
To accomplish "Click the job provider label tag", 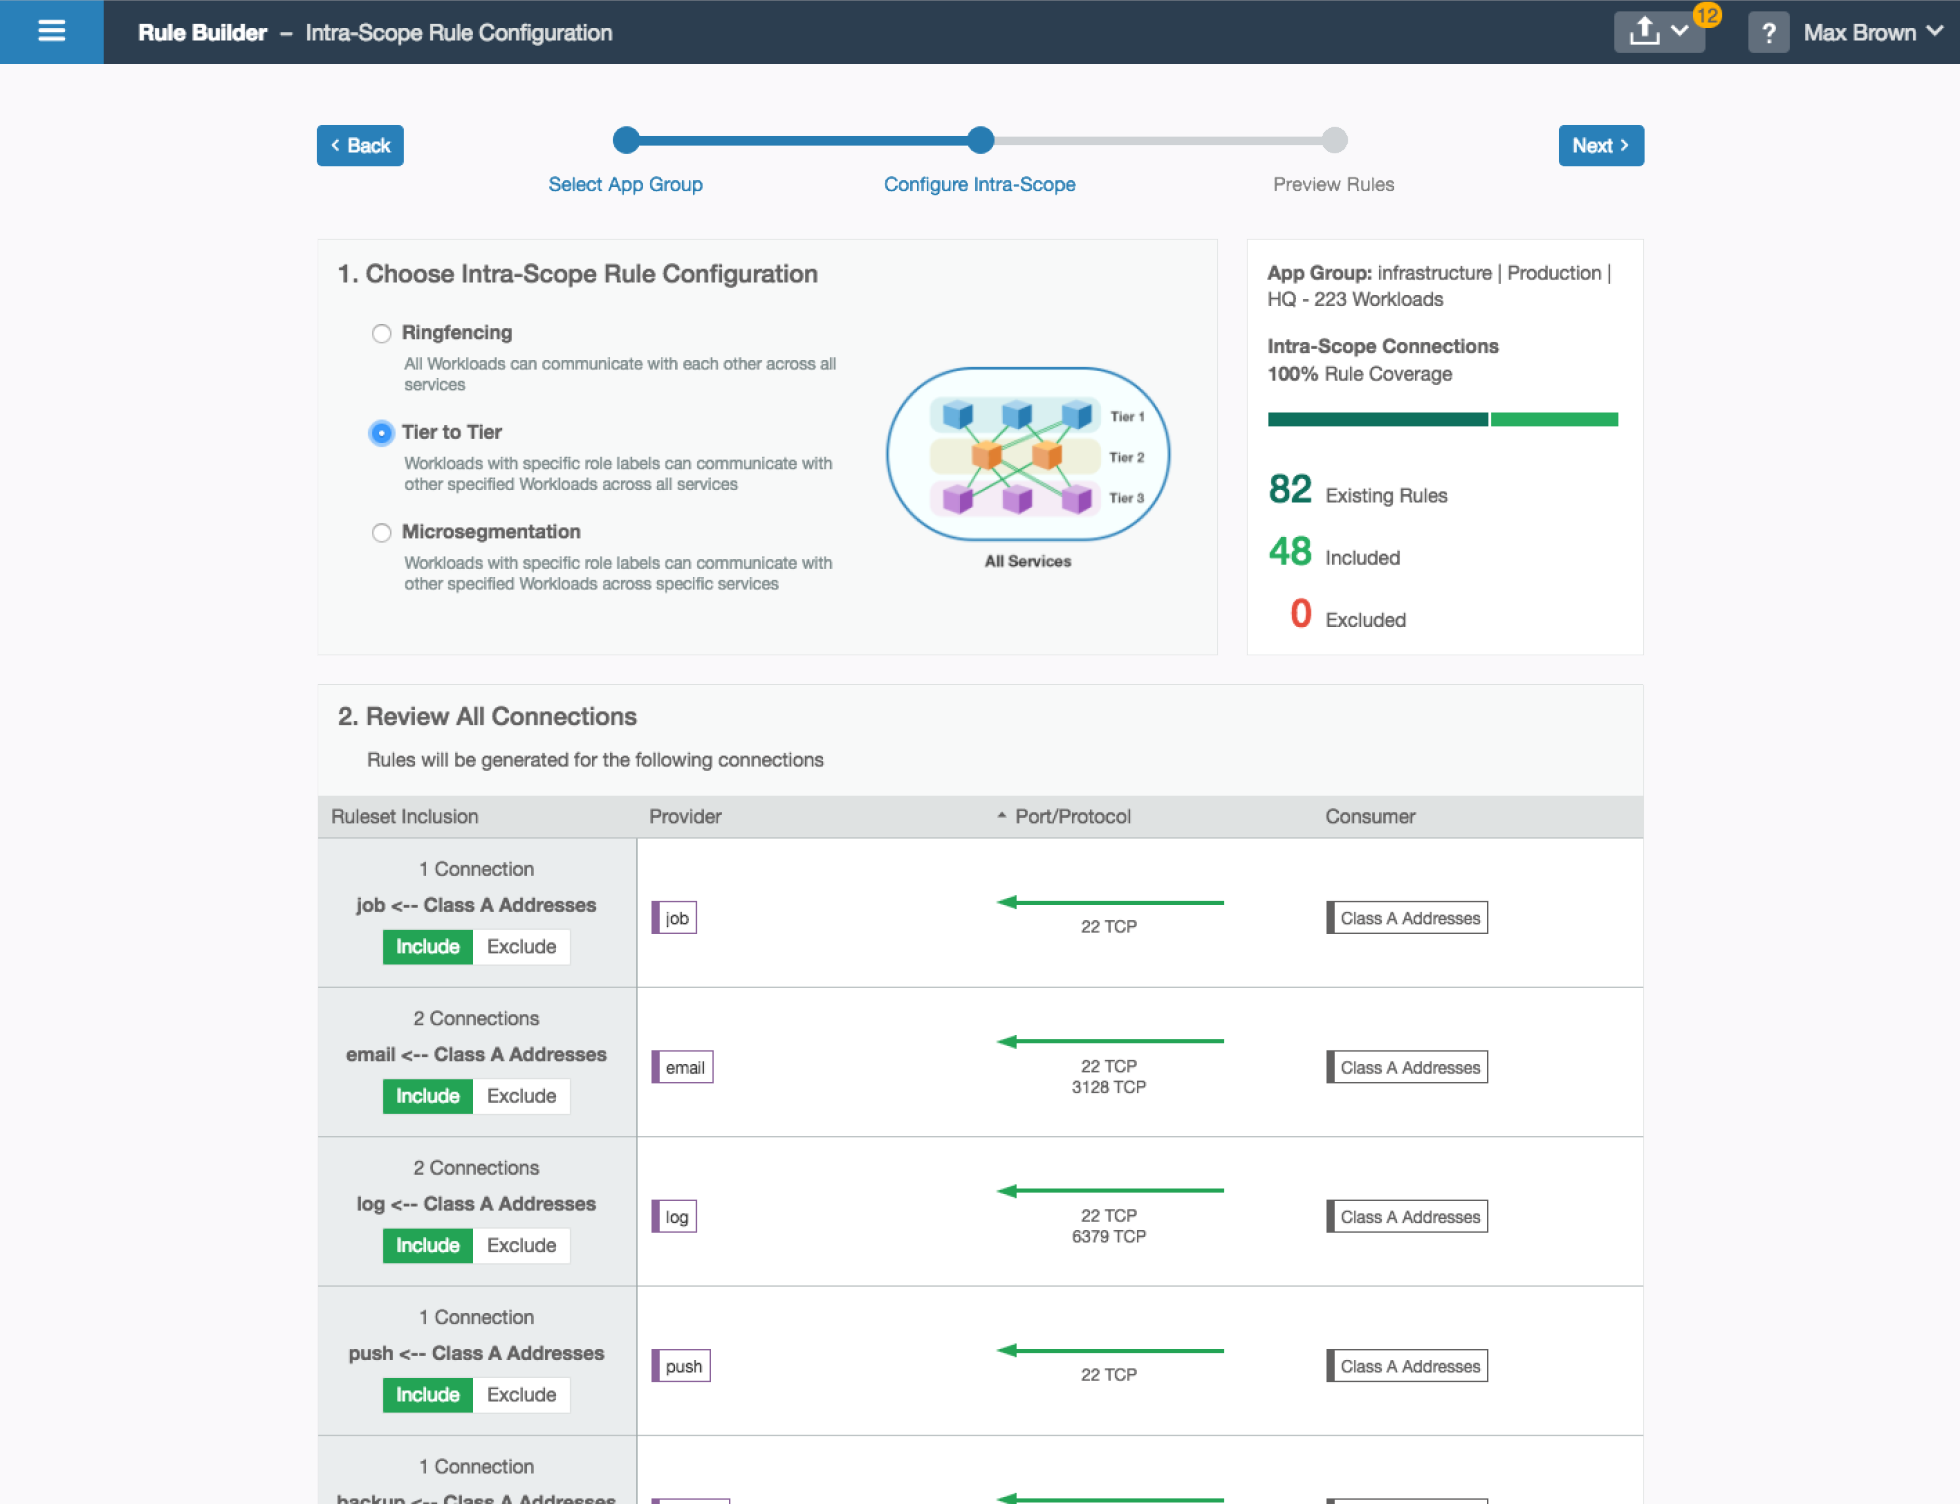I will tap(675, 918).
